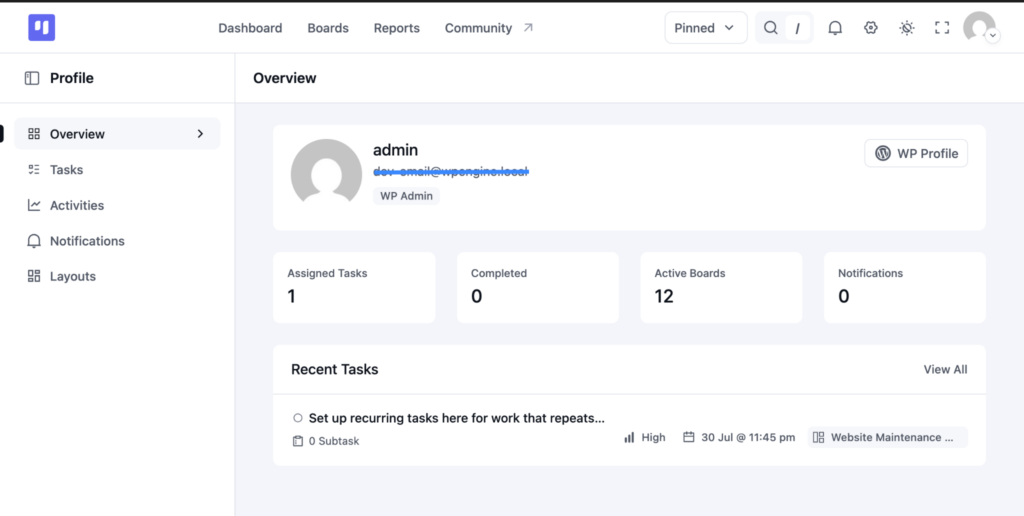Click the due date 30 Jul @ 11:45 pm
Image resolution: width=1024 pixels, height=516 pixels.
pos(748,438)
